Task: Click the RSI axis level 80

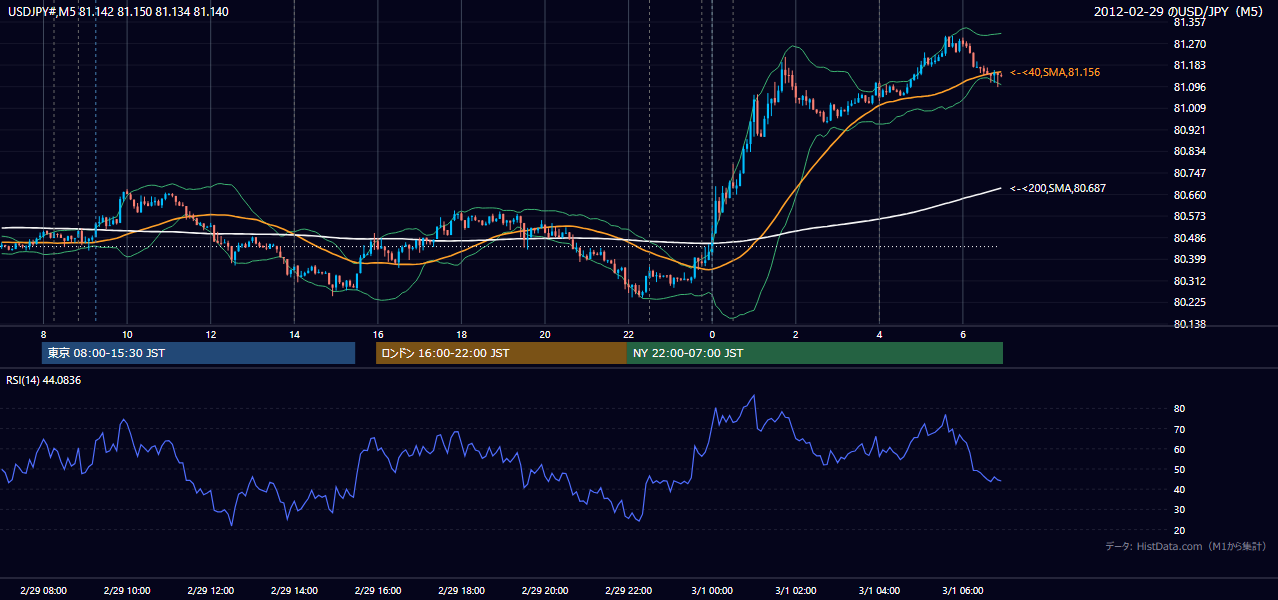Action: [x=1179, y=409]
